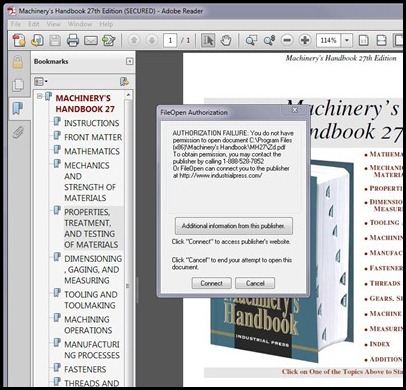Click the save file floppy icon
Image resolution: width=406 pixels, height=390 pixels.
tap(55, 41)
